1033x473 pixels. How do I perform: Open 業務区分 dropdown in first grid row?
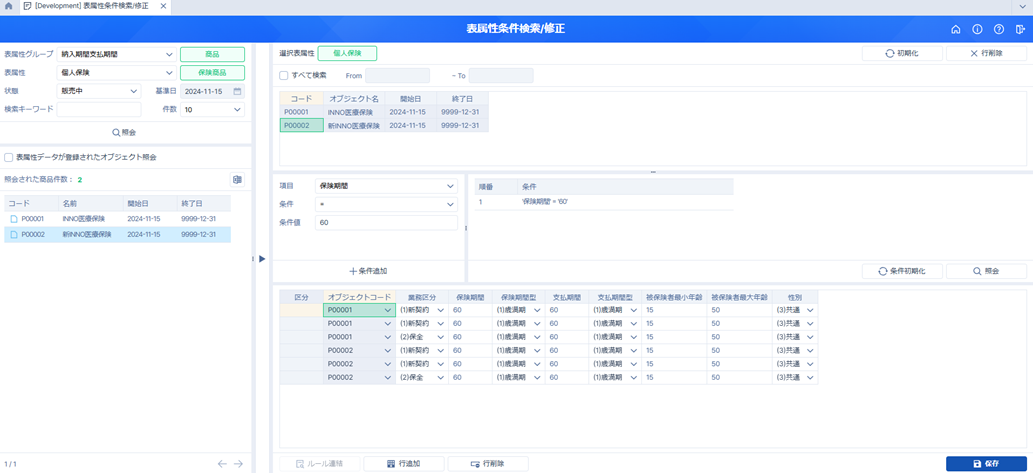tap(440, 310)
